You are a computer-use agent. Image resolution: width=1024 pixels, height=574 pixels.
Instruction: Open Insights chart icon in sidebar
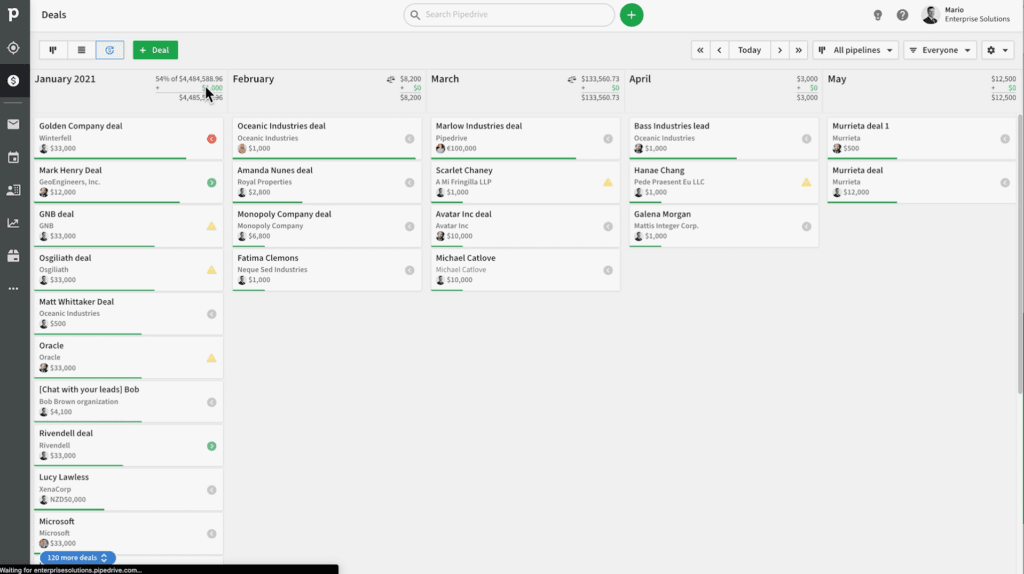pos(14,223)
